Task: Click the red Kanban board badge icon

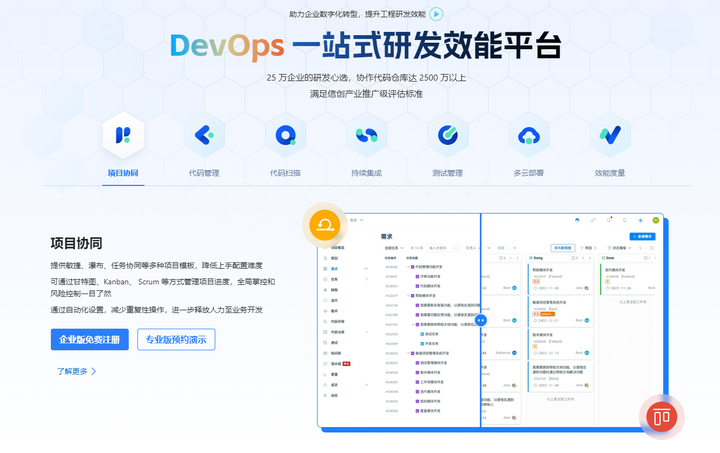Action: pos(661,417)
